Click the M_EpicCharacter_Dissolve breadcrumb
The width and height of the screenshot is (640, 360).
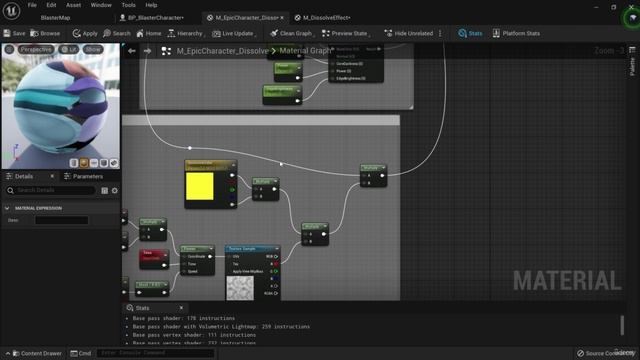point(222,51)
